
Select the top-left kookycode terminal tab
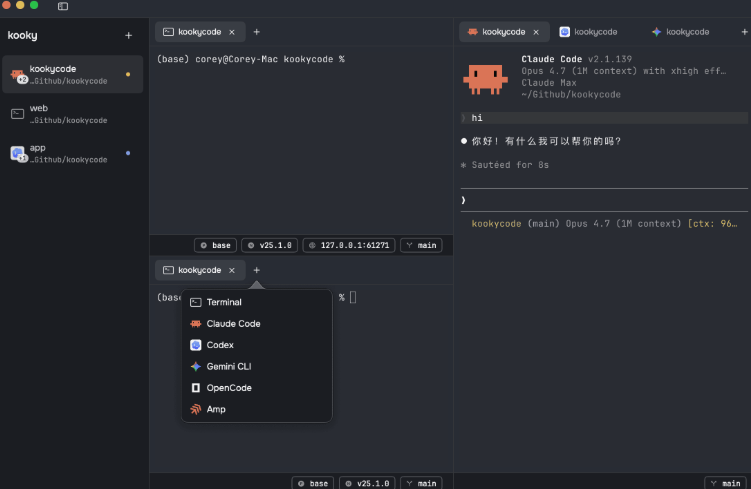point(200,32)
